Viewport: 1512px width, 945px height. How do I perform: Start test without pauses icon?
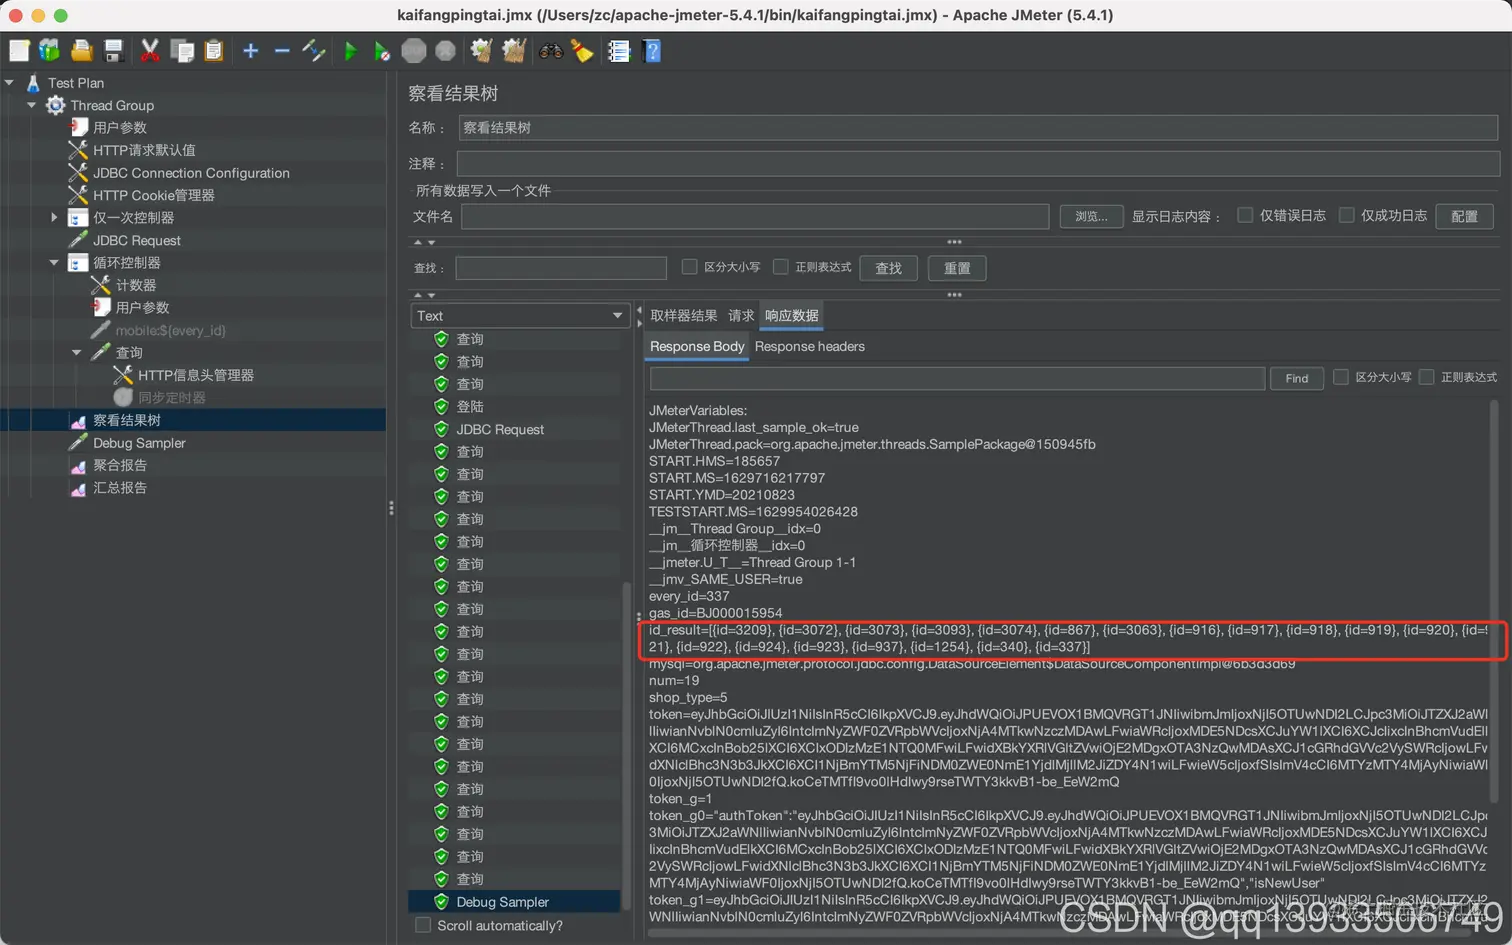coord(382,51)
